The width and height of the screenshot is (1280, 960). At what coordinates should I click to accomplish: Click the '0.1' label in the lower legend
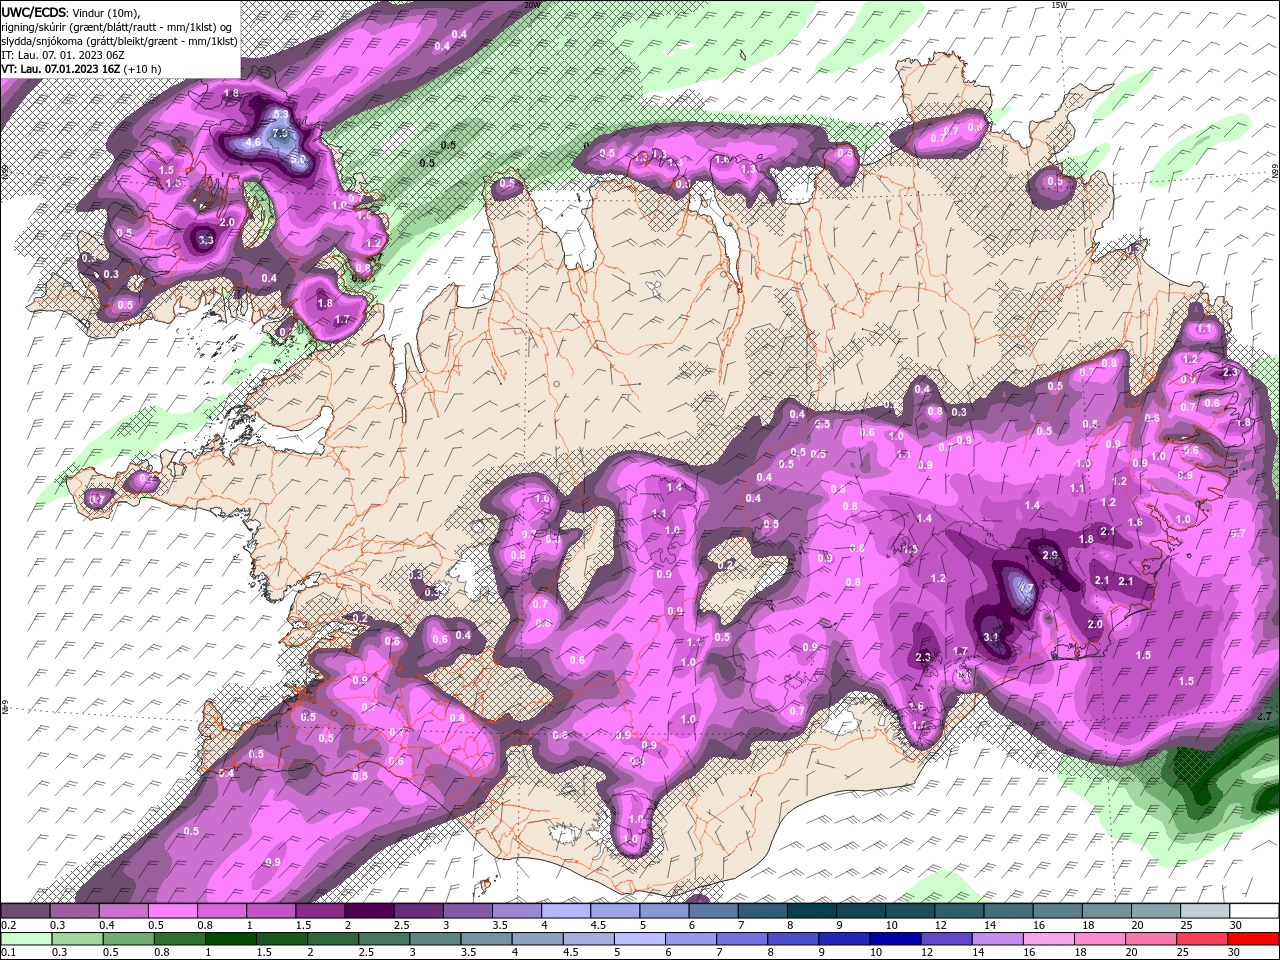(9, 952)
